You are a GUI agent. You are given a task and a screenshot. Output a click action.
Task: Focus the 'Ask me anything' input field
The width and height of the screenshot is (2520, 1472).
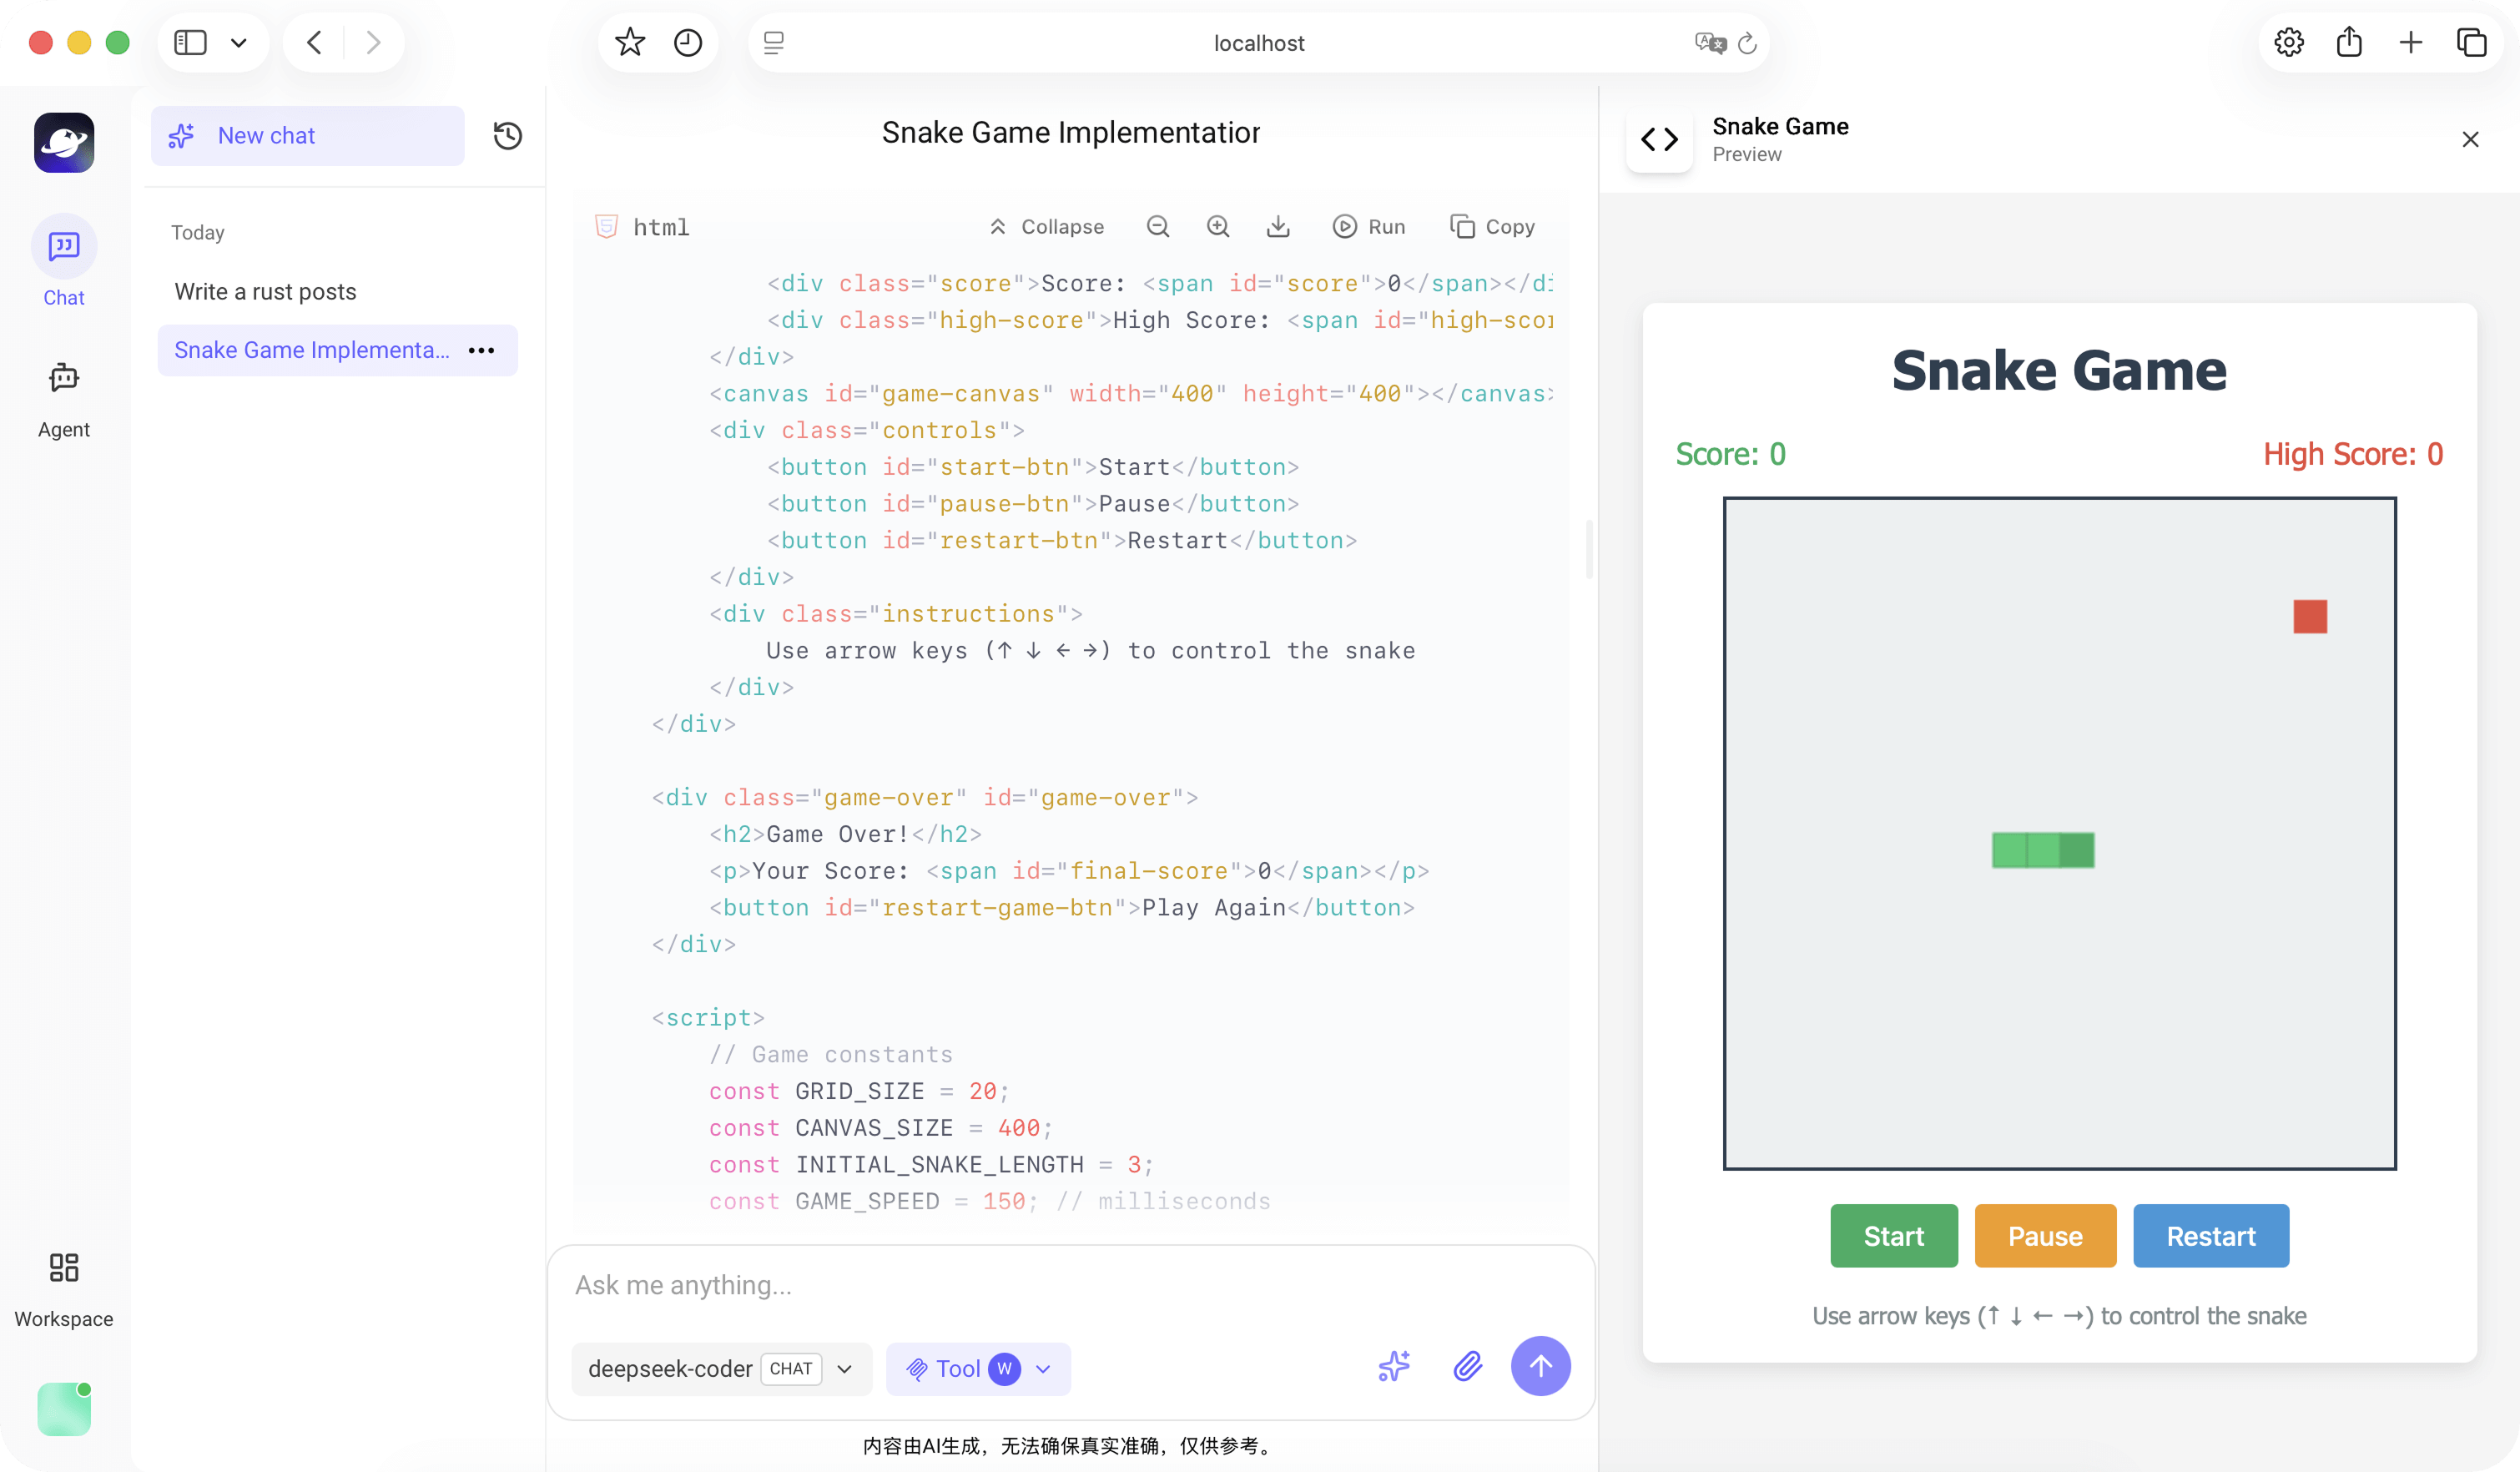point(1070,1285)
